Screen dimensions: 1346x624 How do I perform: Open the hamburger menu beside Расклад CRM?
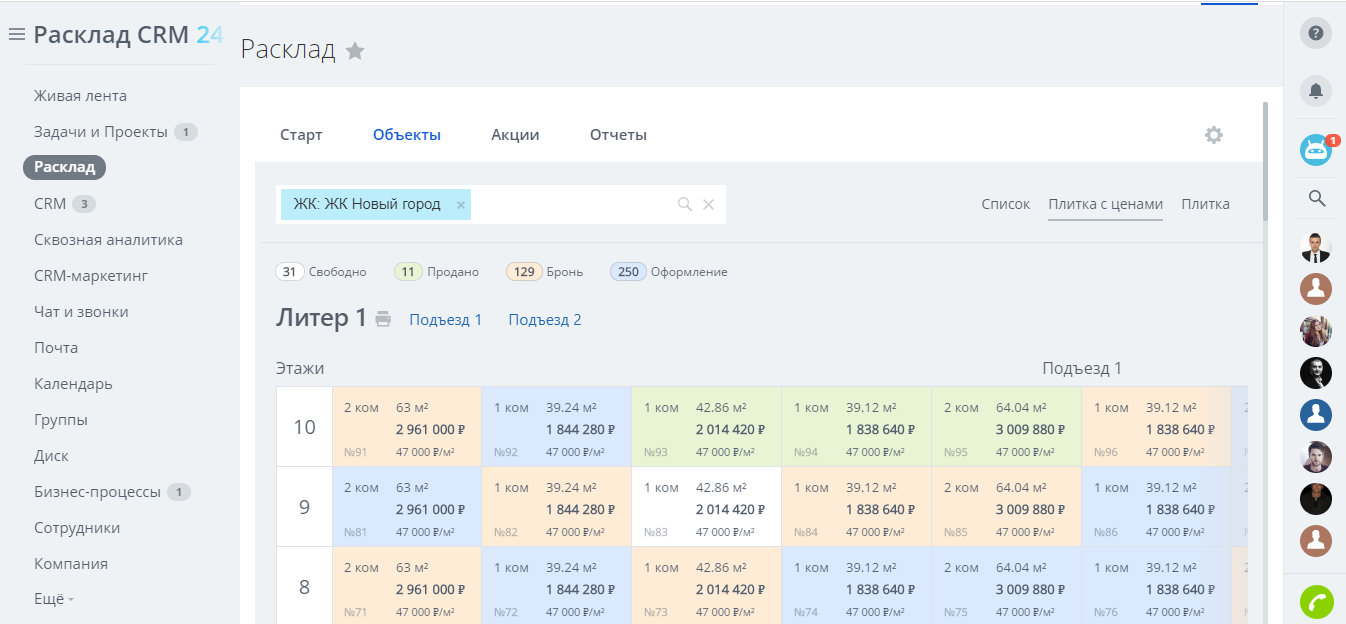[x=16, y=35]
